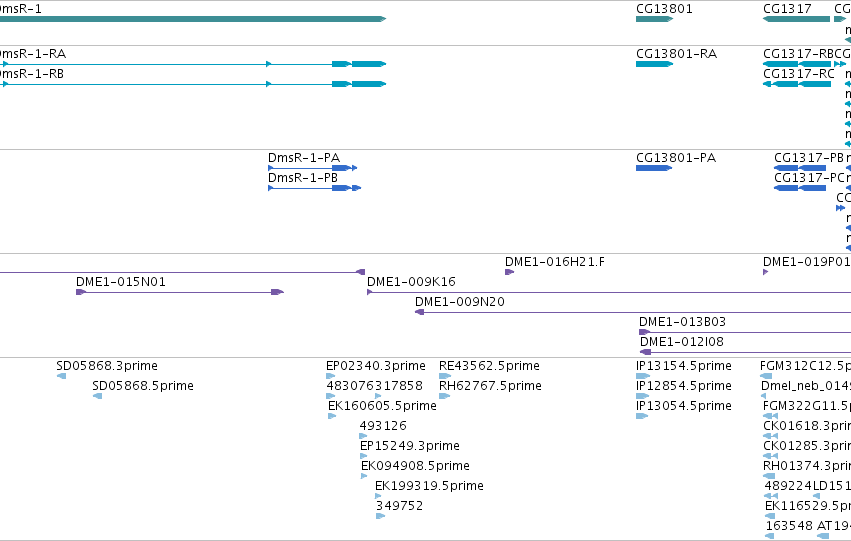Click feature 483076317858

[331, 396]
